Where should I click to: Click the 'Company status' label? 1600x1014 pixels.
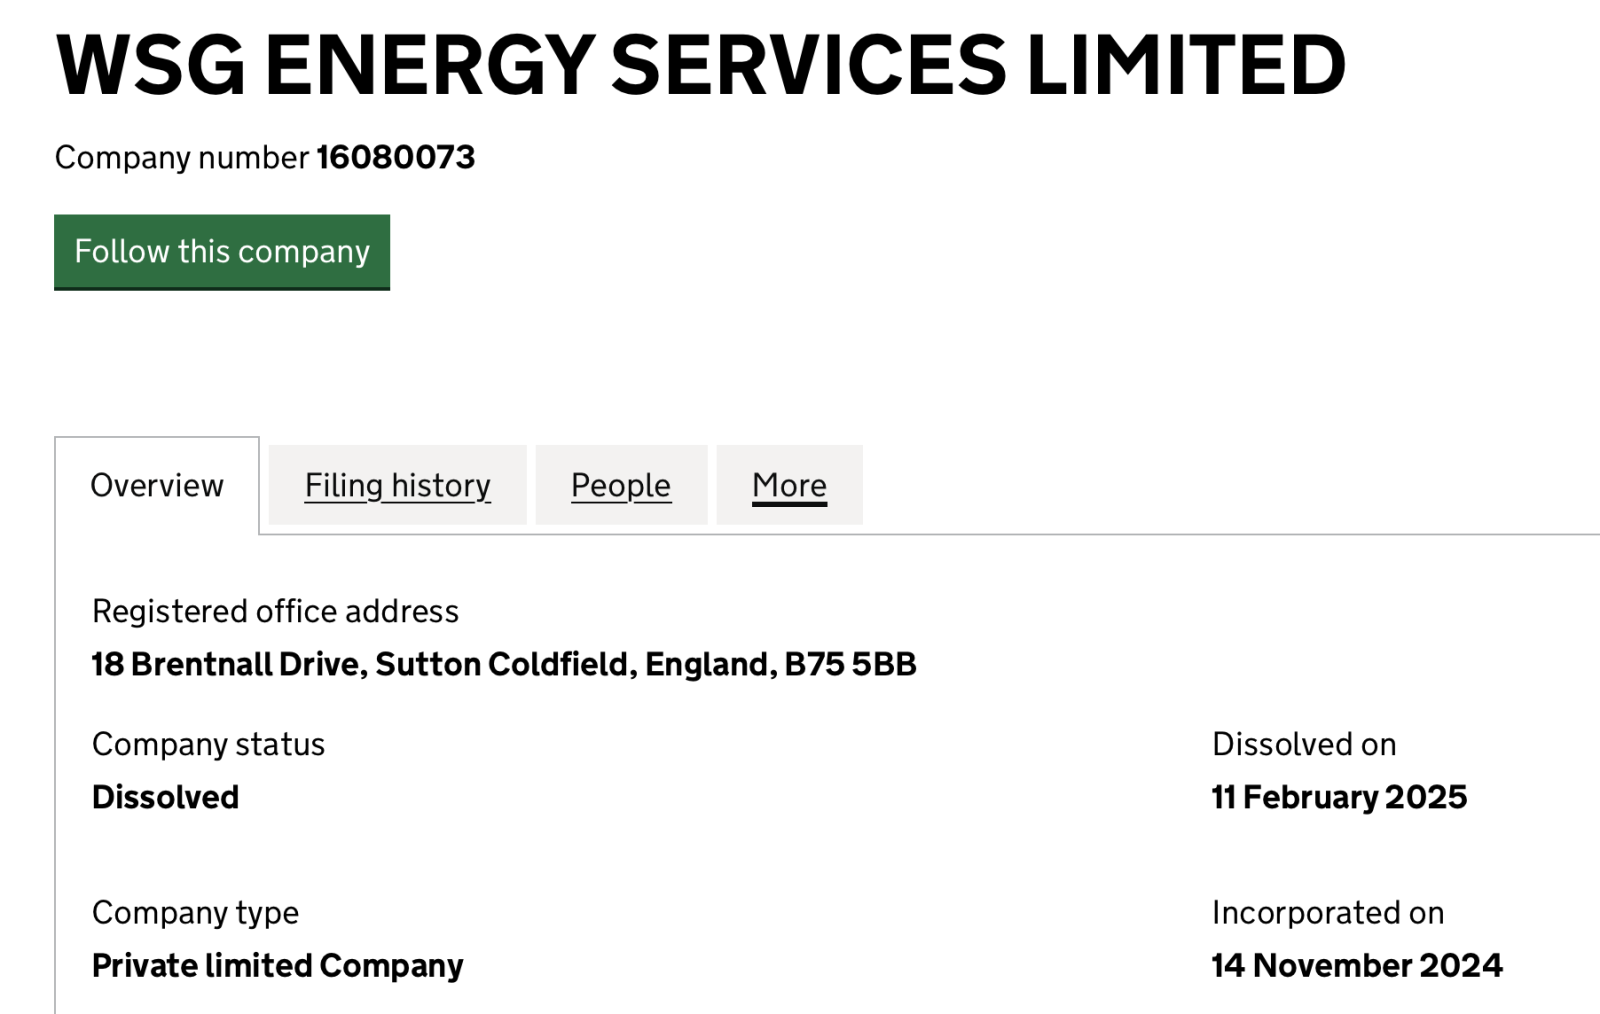[208, 745]
